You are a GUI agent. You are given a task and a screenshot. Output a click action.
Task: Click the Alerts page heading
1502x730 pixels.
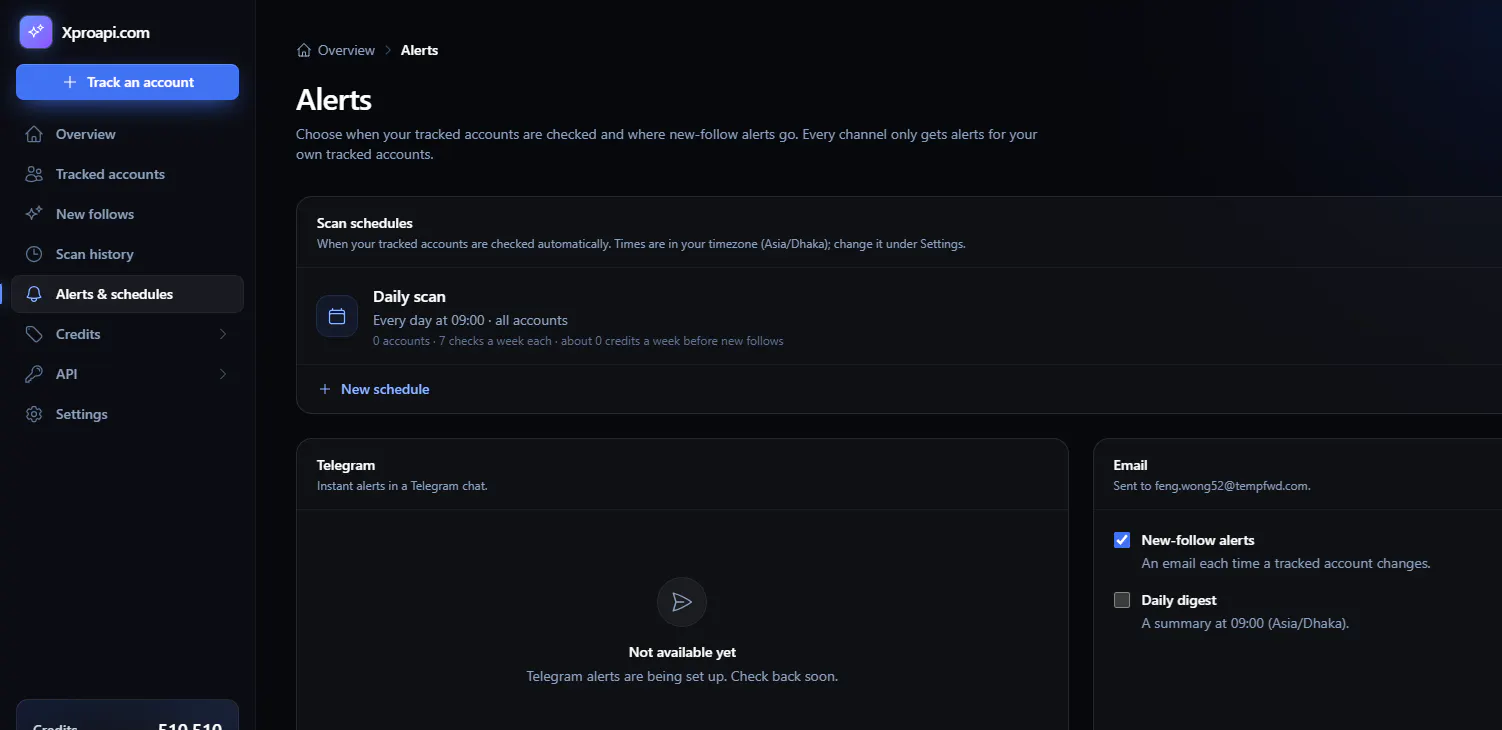(x=334, y=100)
